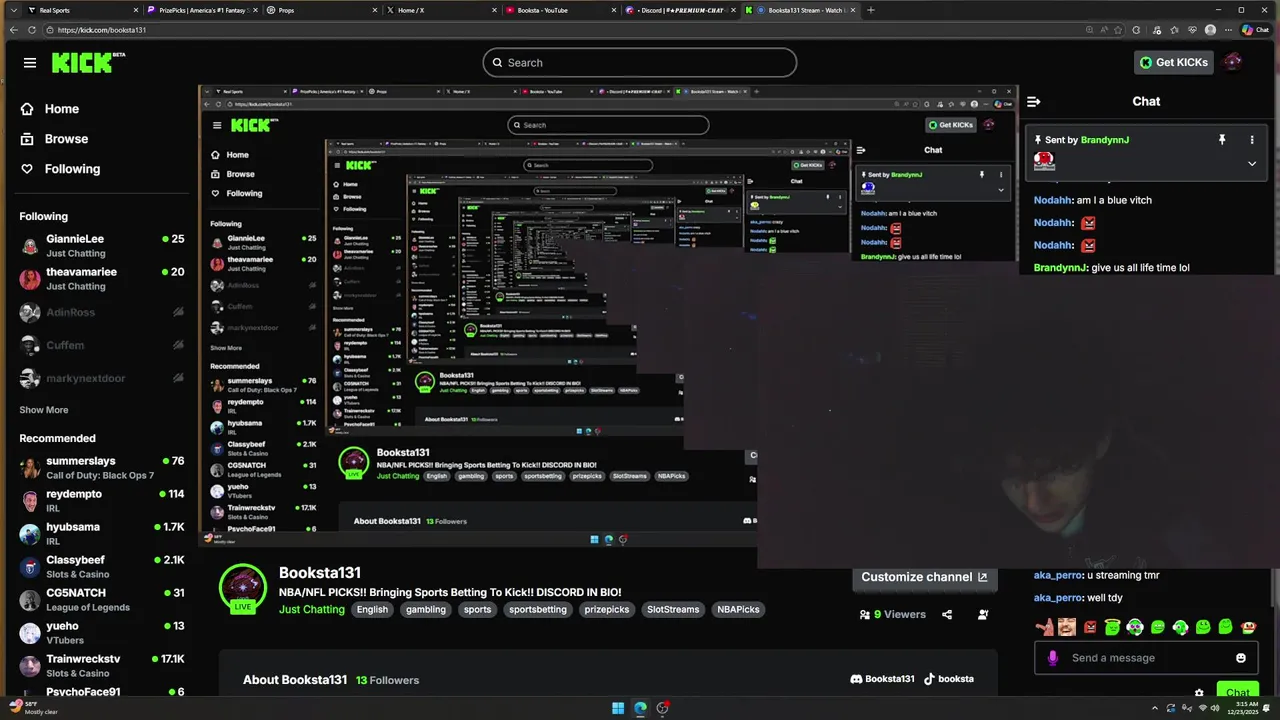The height and width of the screenshot is (720, 1280).
Task: Reload the page with refresh icon
Action: click(32, 30)
